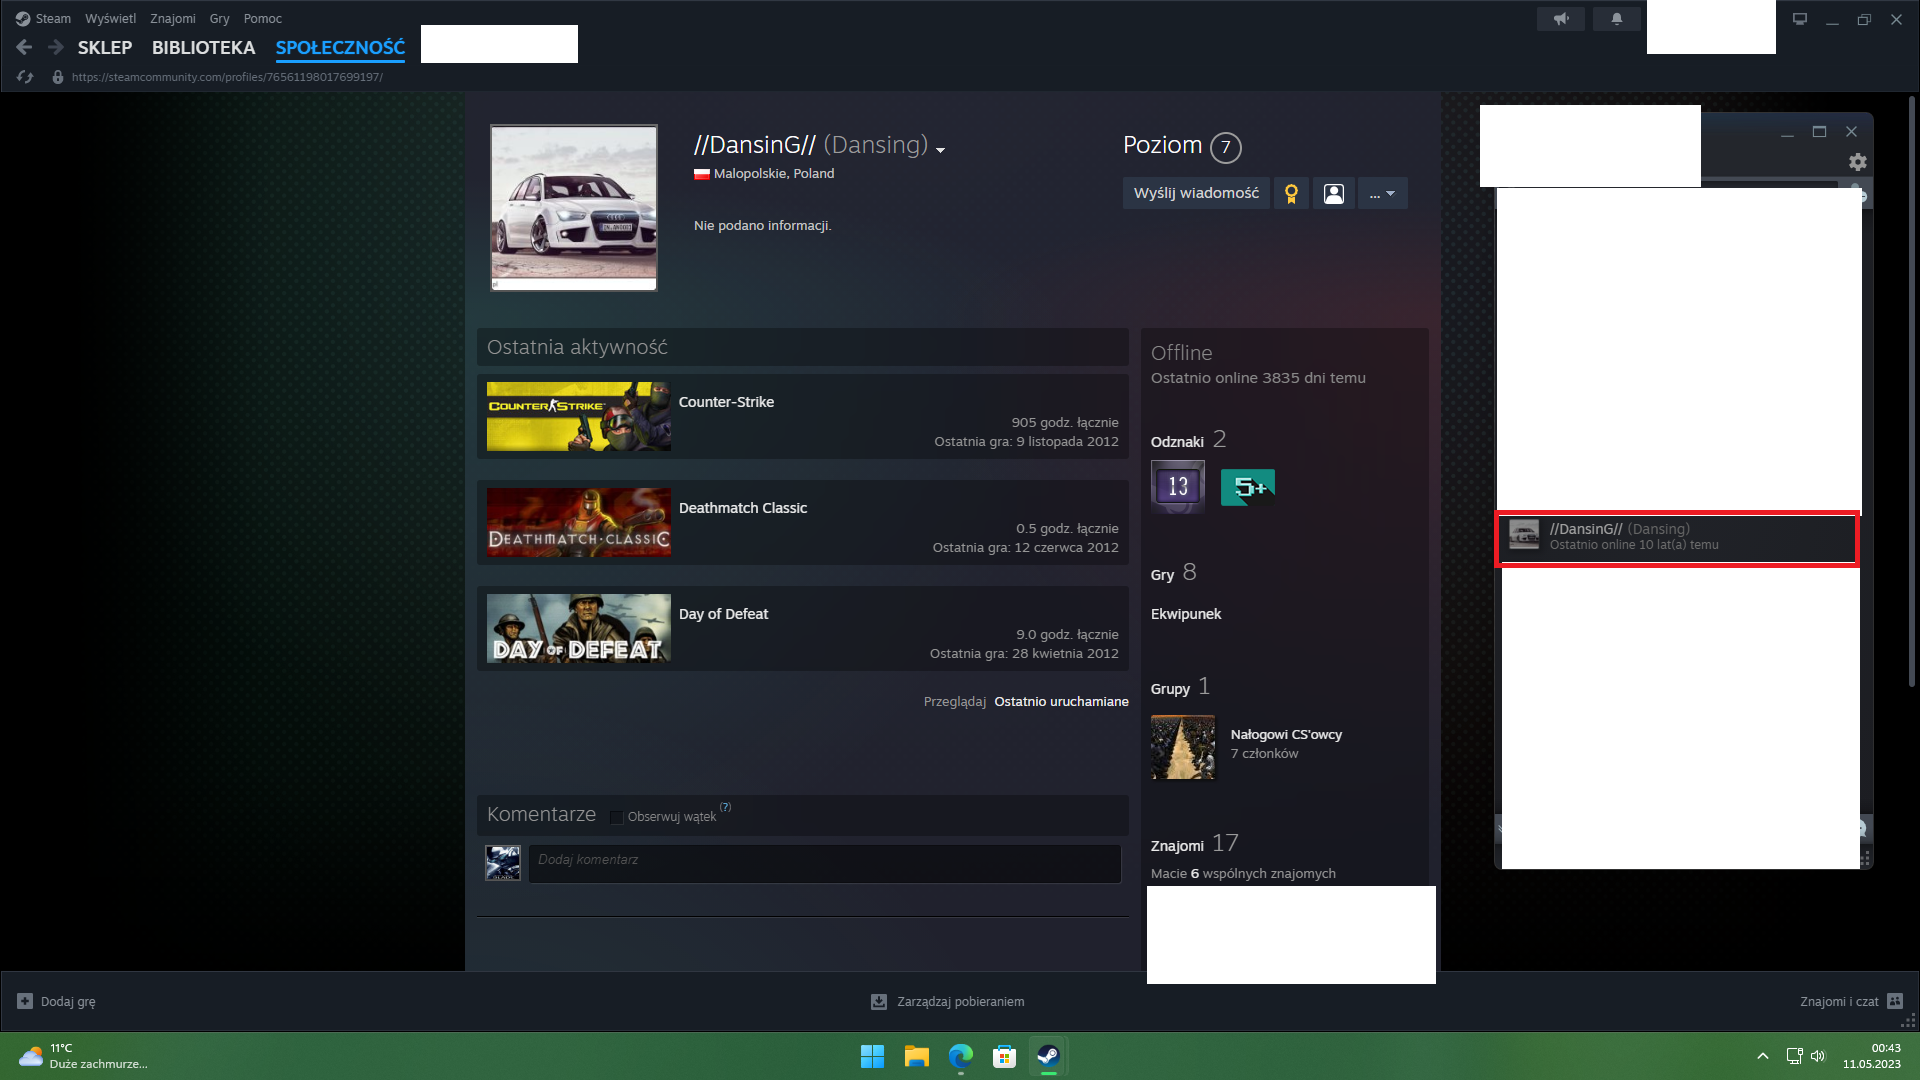Screen dimensions: 1920x1080
Task: Open the Counter-Strike game banner
Action: pyautogui.click(x=578, y=417)
